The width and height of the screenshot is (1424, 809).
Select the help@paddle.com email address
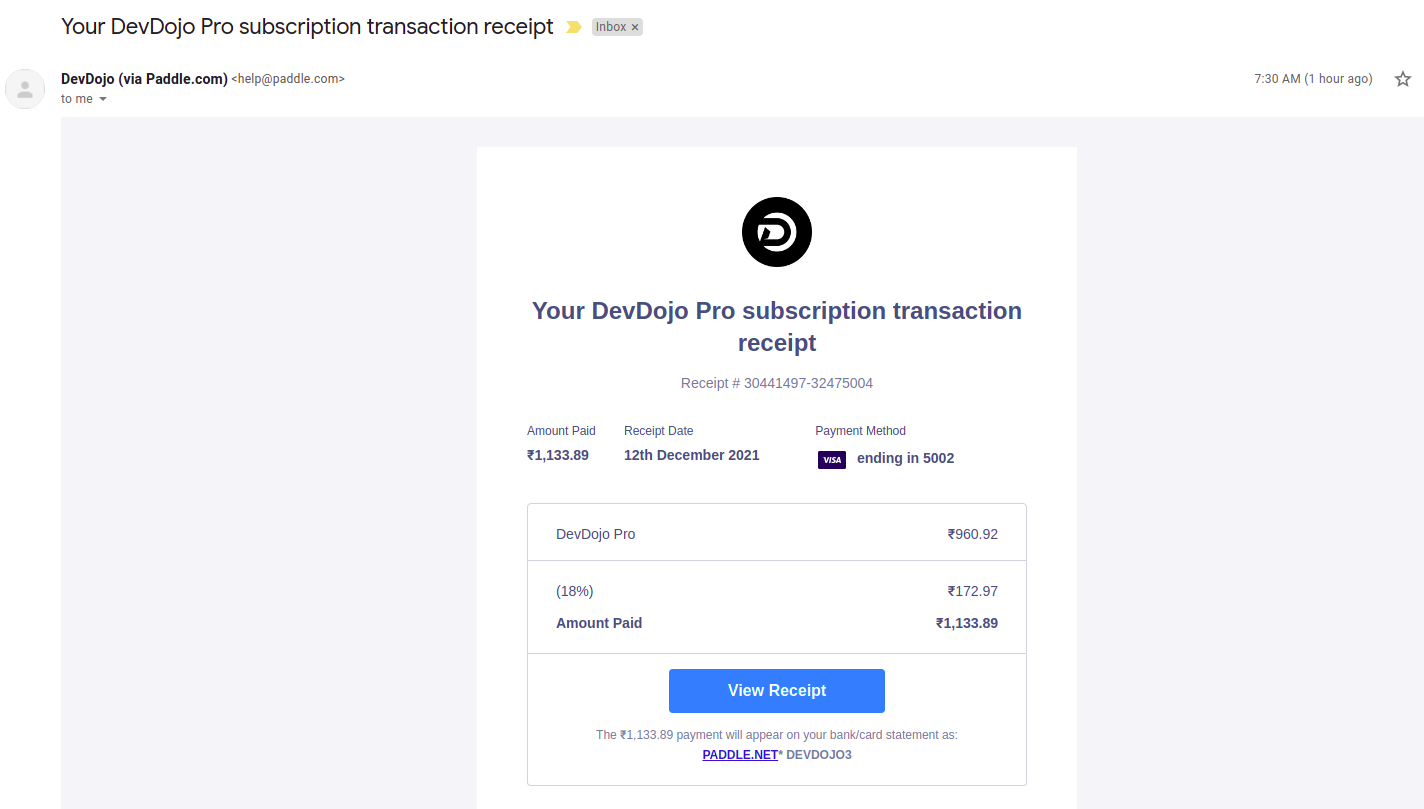click(288, 79)
